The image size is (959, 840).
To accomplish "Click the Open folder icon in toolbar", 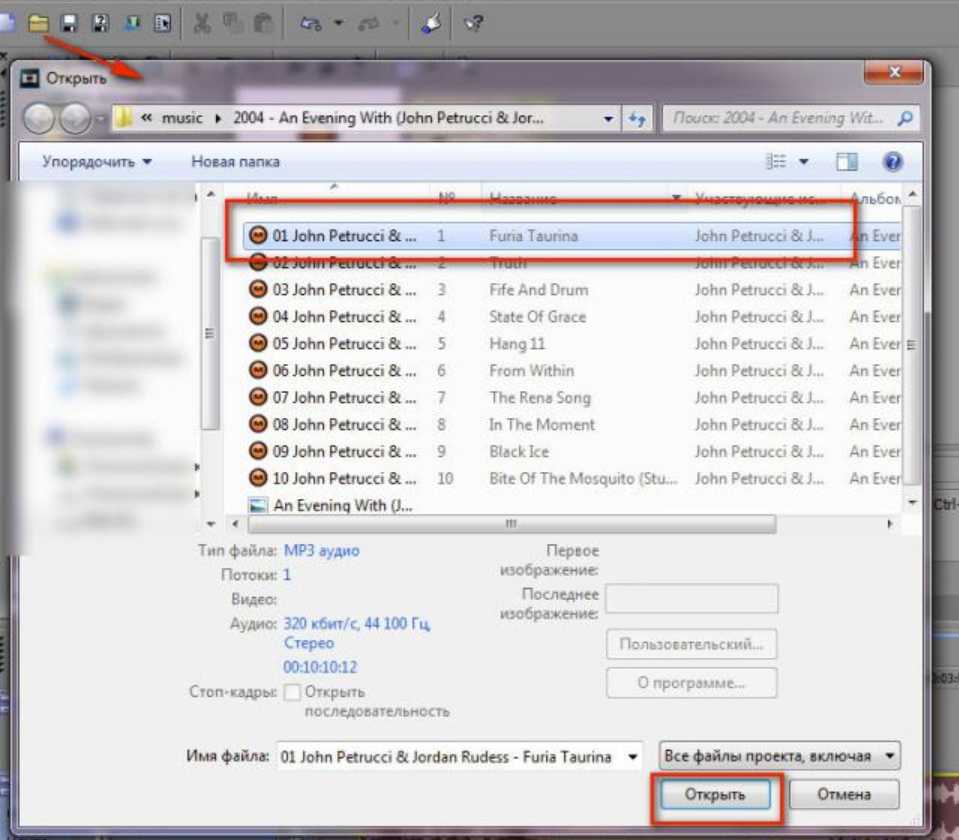I will pos(39,22).
